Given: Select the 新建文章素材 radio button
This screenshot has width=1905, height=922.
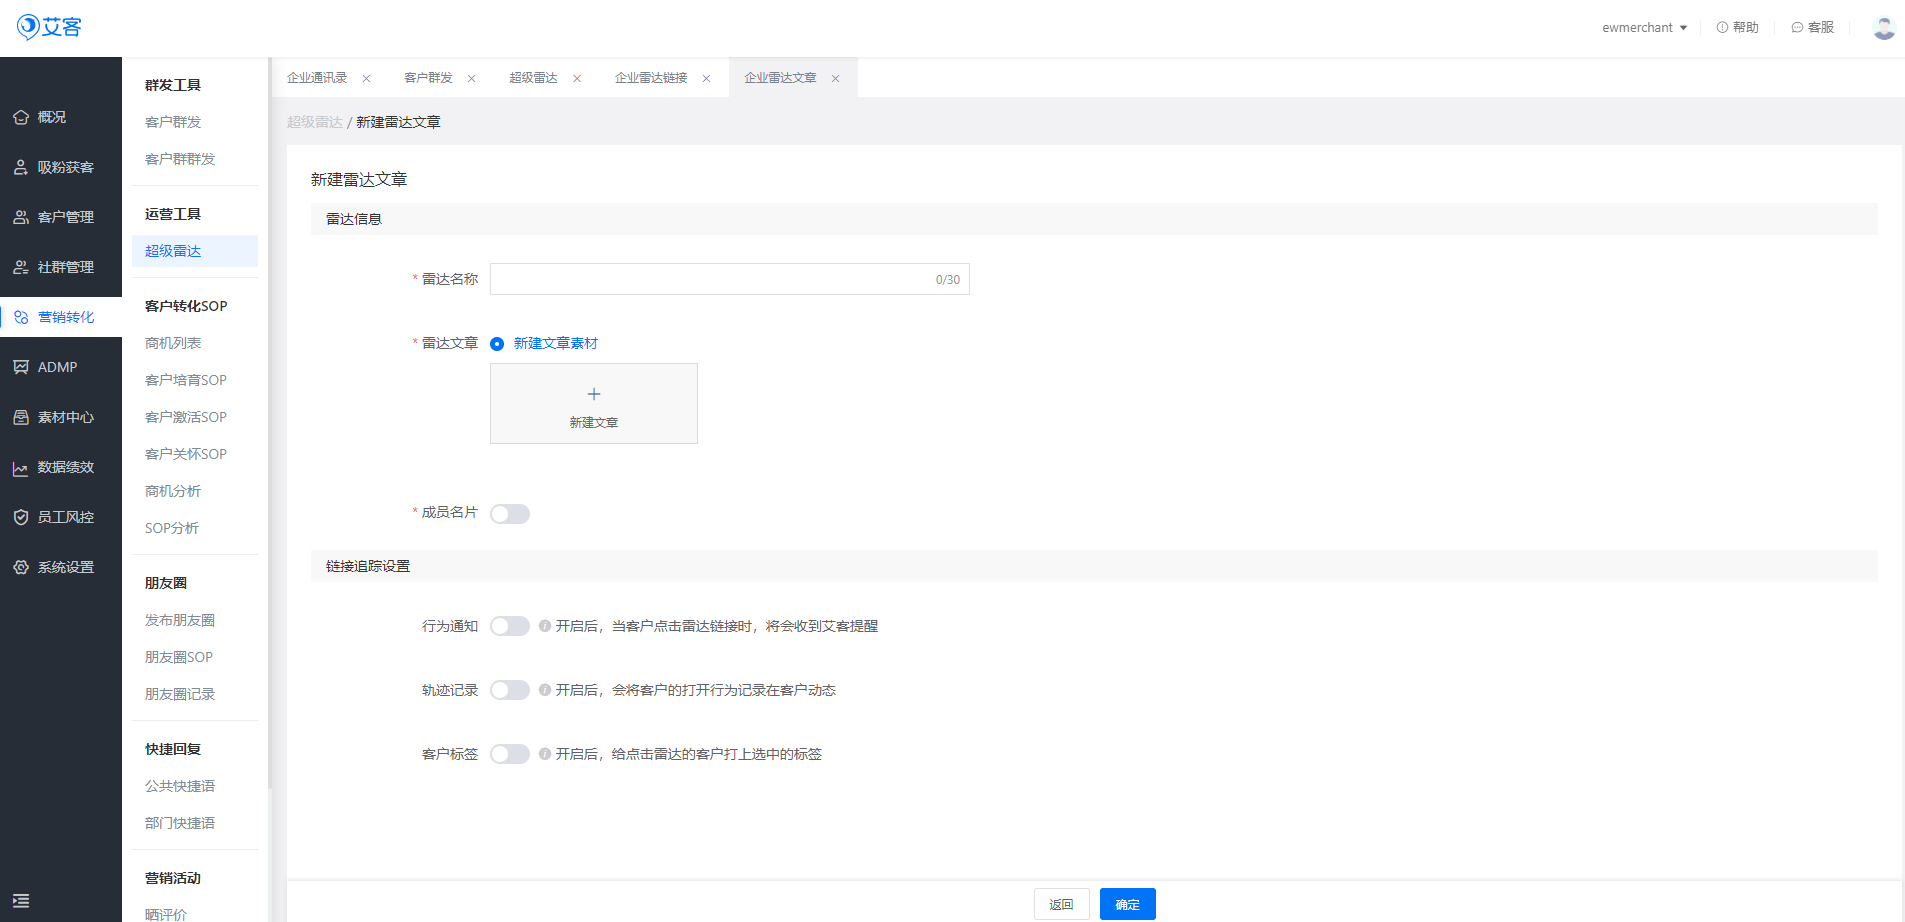Looking at the screenshot, I should coord(497,344).
